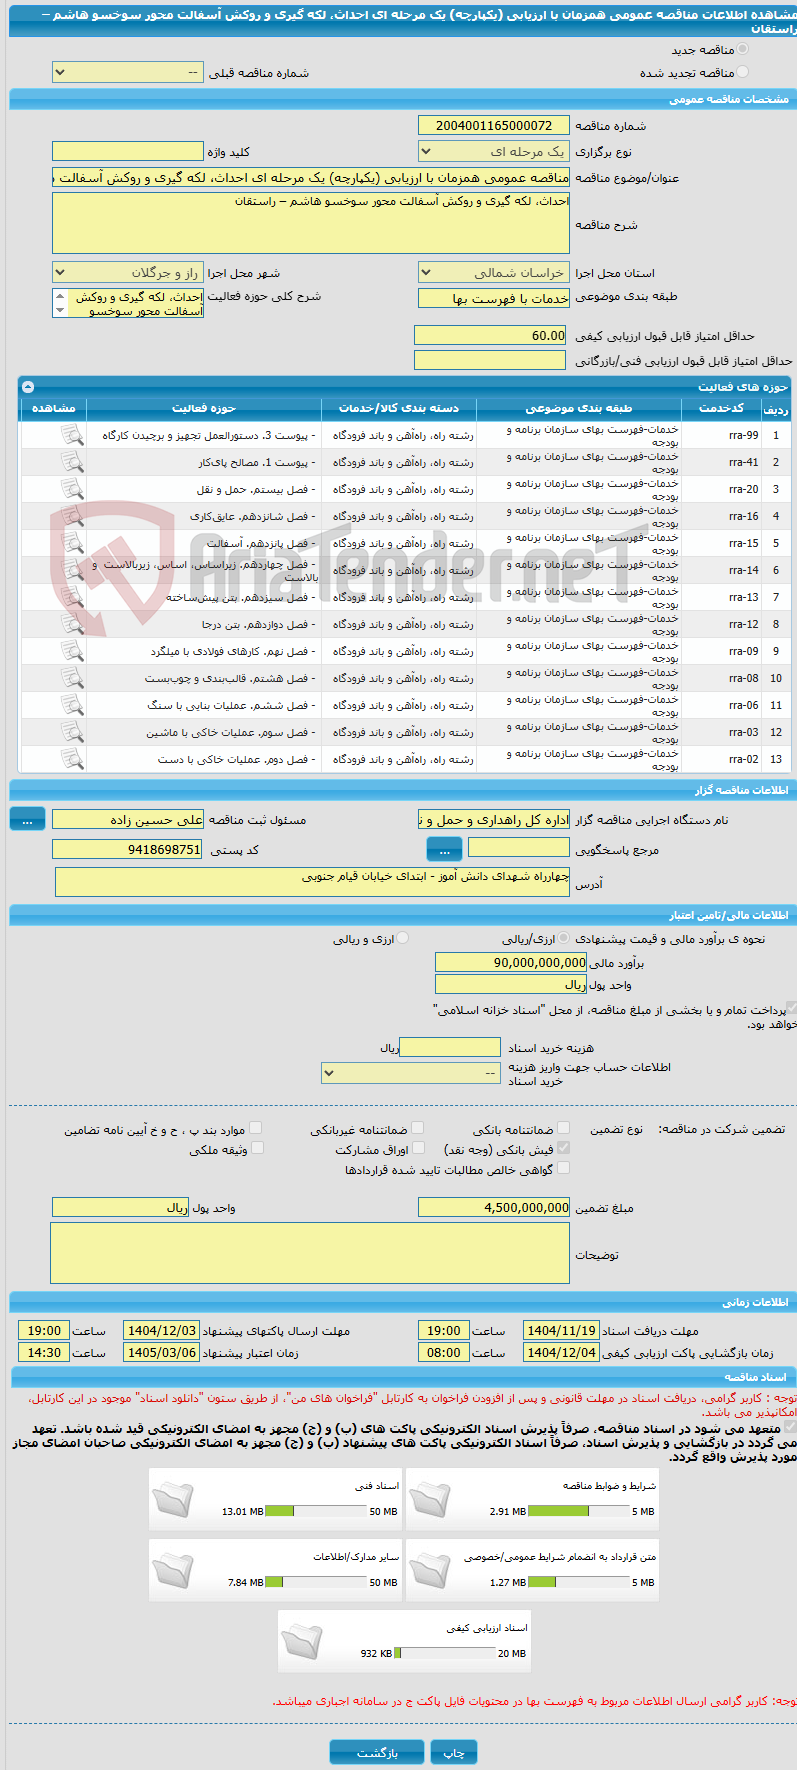This screenshot has height=1770, width=797.
Task: Select the مناقصه تجدید شده radio button
Action: 742,72
